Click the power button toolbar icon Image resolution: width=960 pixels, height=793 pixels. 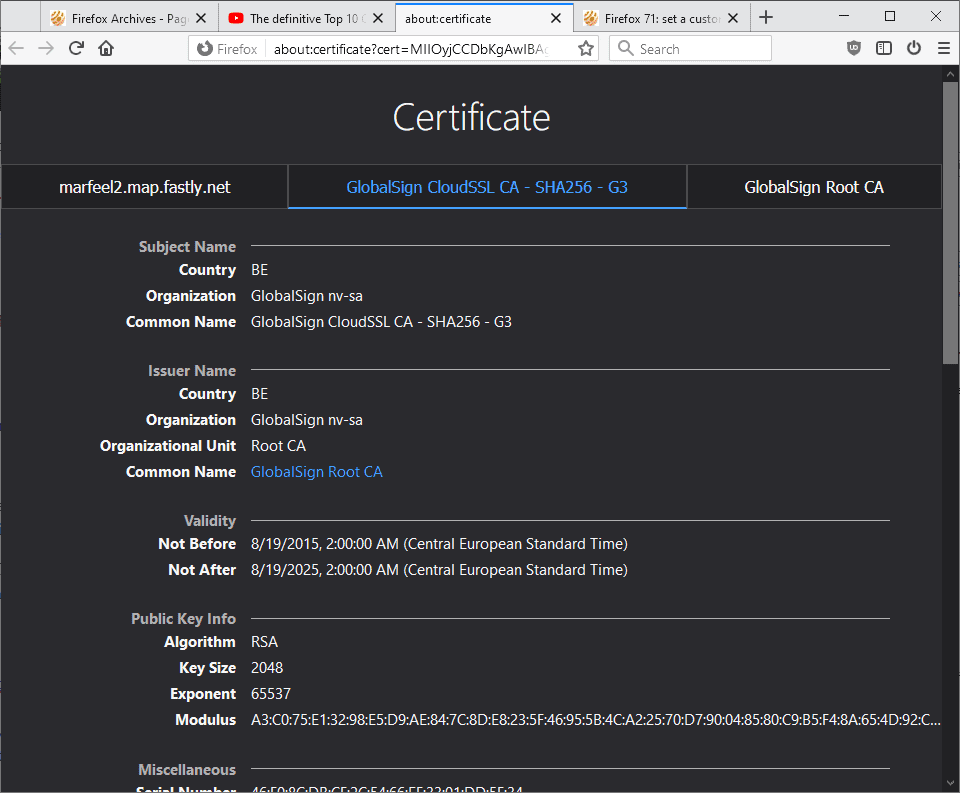pos(913,48)
